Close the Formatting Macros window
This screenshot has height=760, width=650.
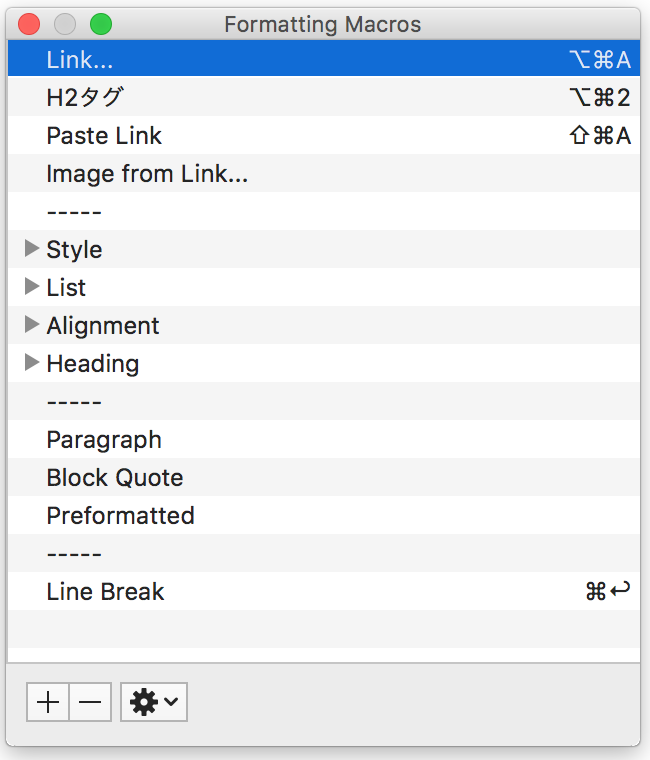click(29, 24)
